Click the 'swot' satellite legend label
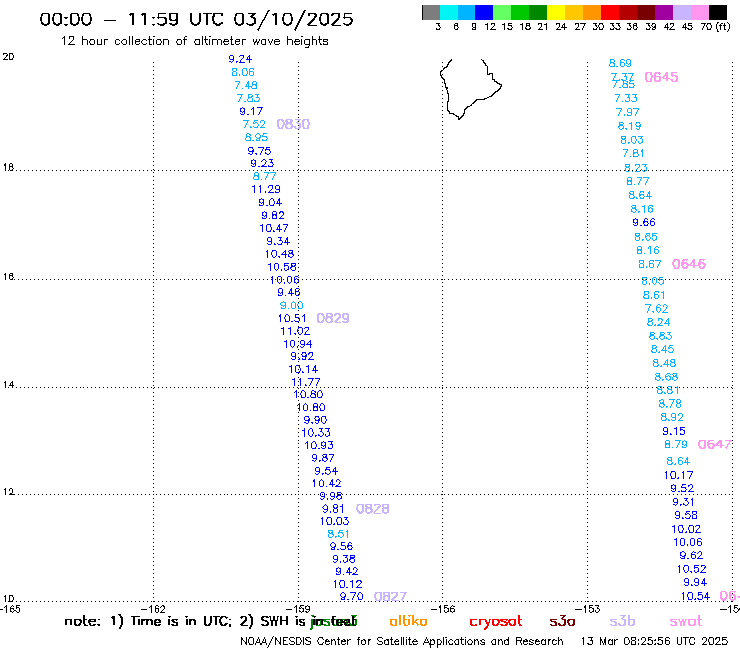 point(686,622)
